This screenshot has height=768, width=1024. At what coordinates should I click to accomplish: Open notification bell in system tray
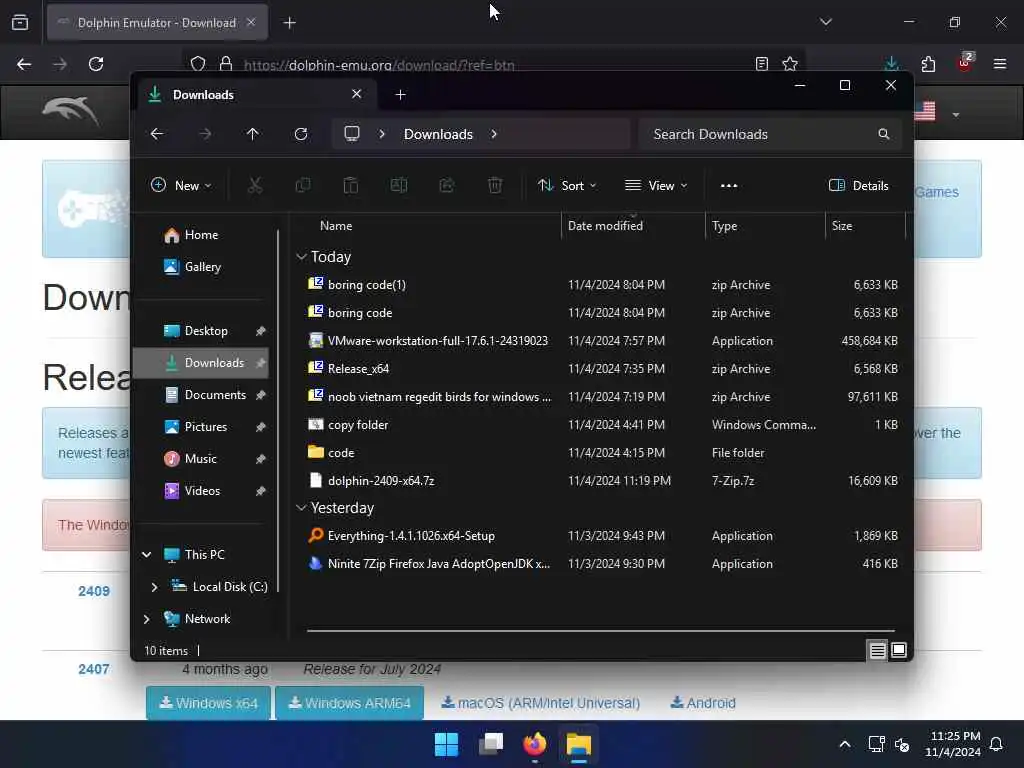(997, 744)
